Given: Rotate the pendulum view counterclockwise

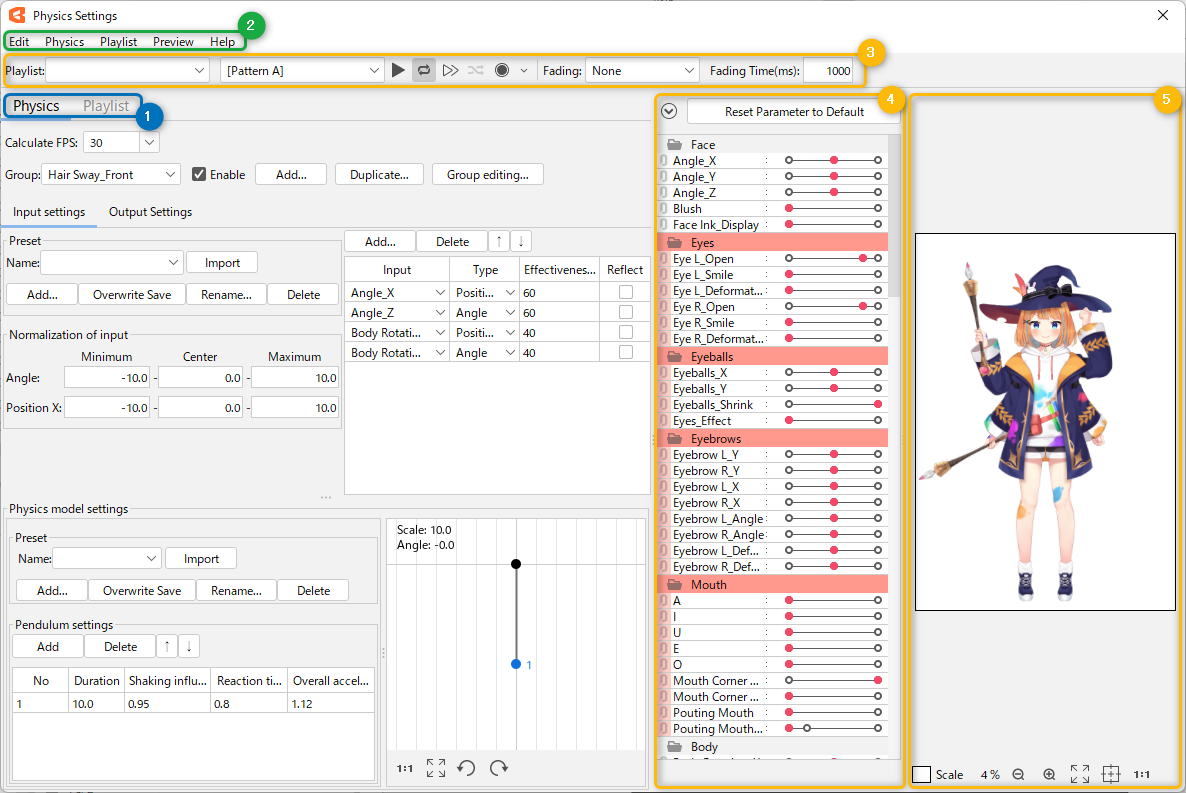Looking at the screenshot, I should coord(466,768).
